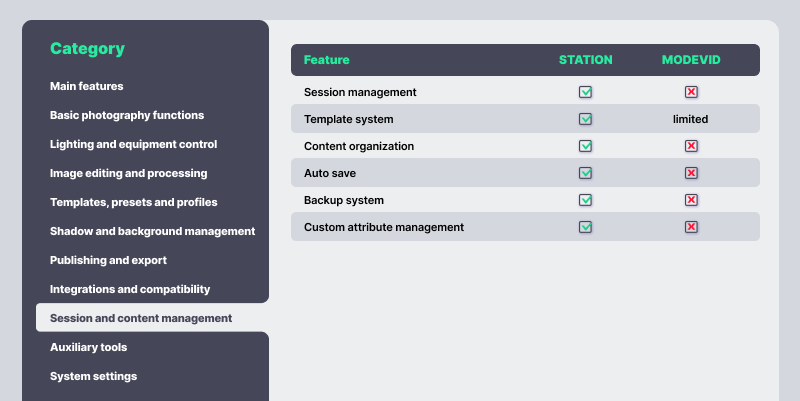Click STATION checkmark for Backup system
The height and width of the screenshot is (401, 800).
tap(585, 200)
